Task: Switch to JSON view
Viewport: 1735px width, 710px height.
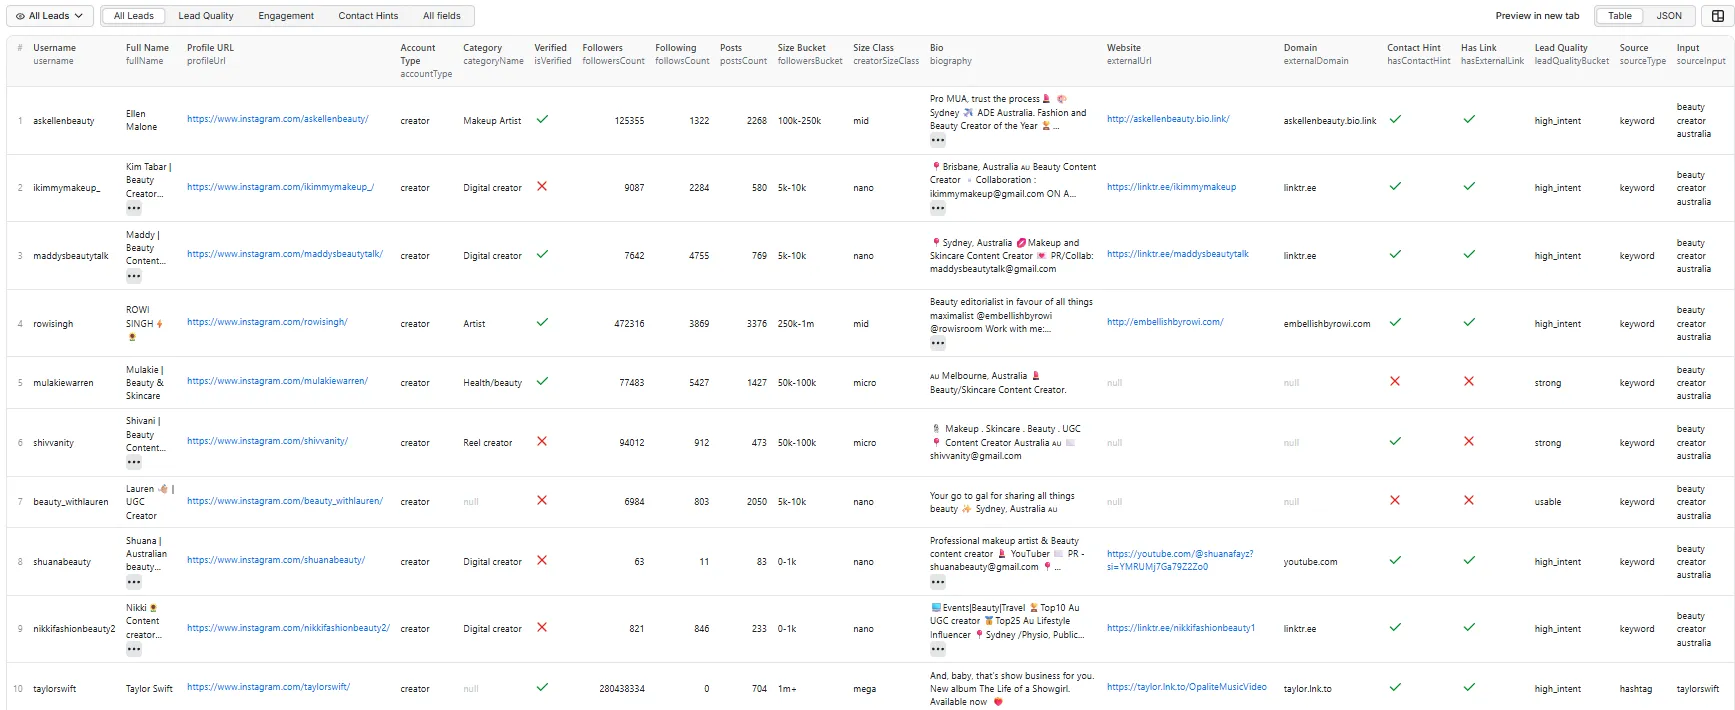Action: click(x=1669, y=16)
